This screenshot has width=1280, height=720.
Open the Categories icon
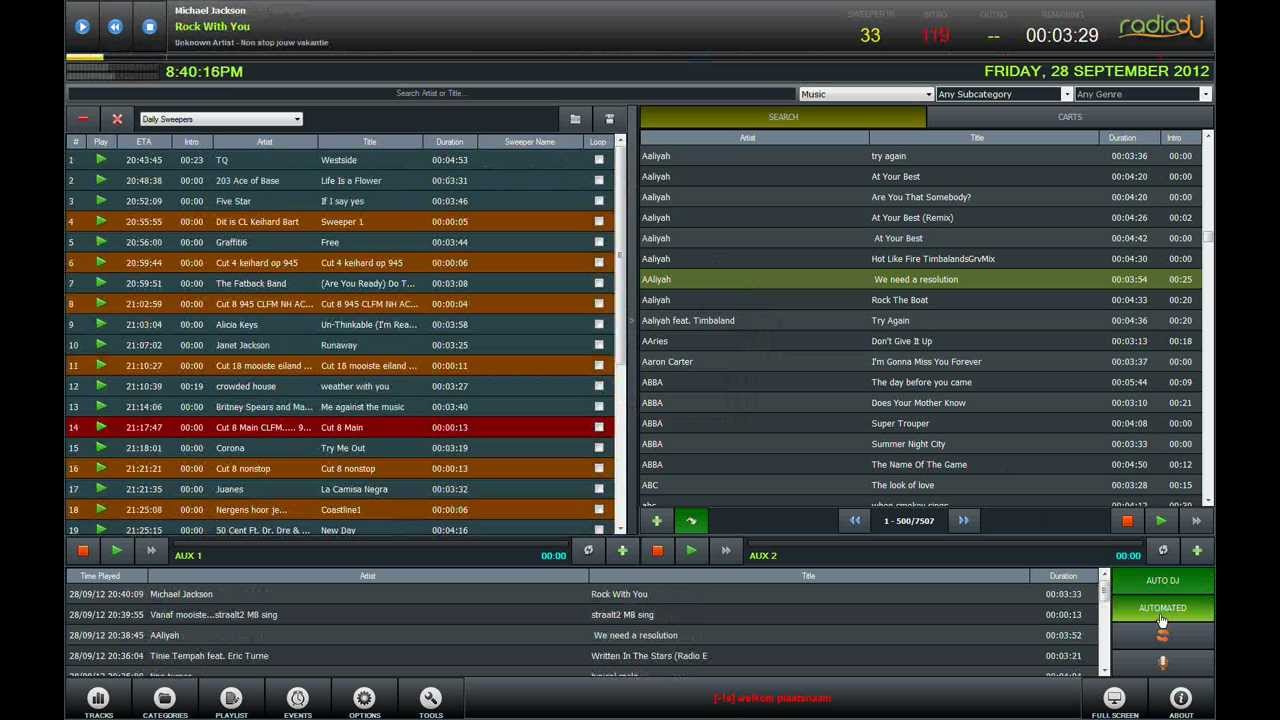tap(165, 702)
